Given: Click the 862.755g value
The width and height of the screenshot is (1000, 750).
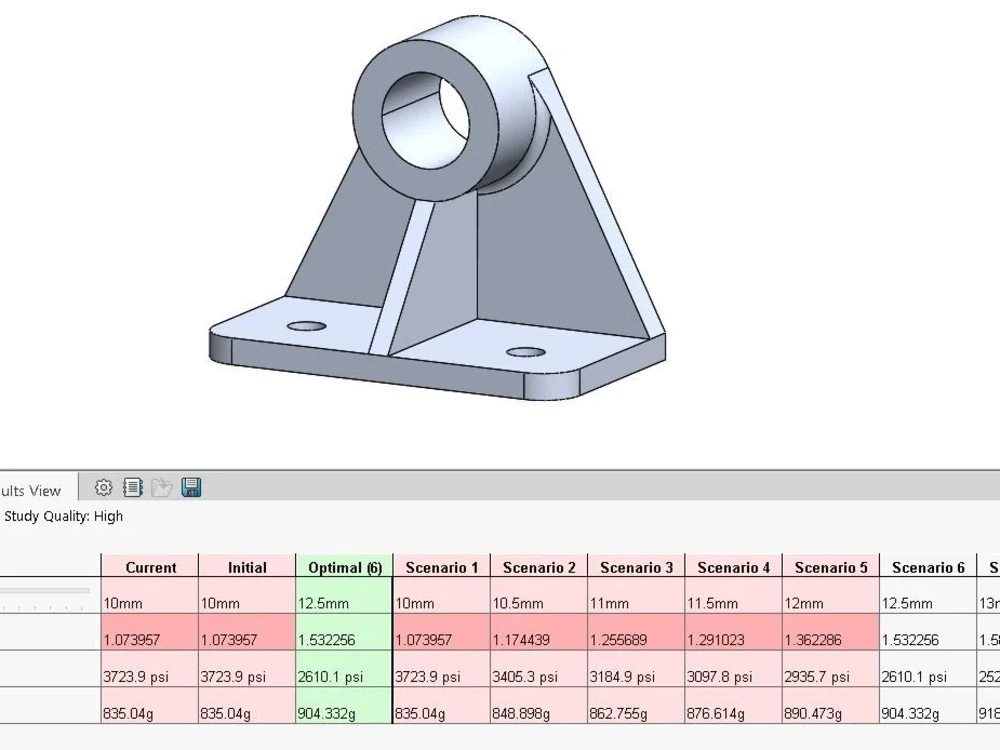Looking at the screenshot, I should coord(636,705).
